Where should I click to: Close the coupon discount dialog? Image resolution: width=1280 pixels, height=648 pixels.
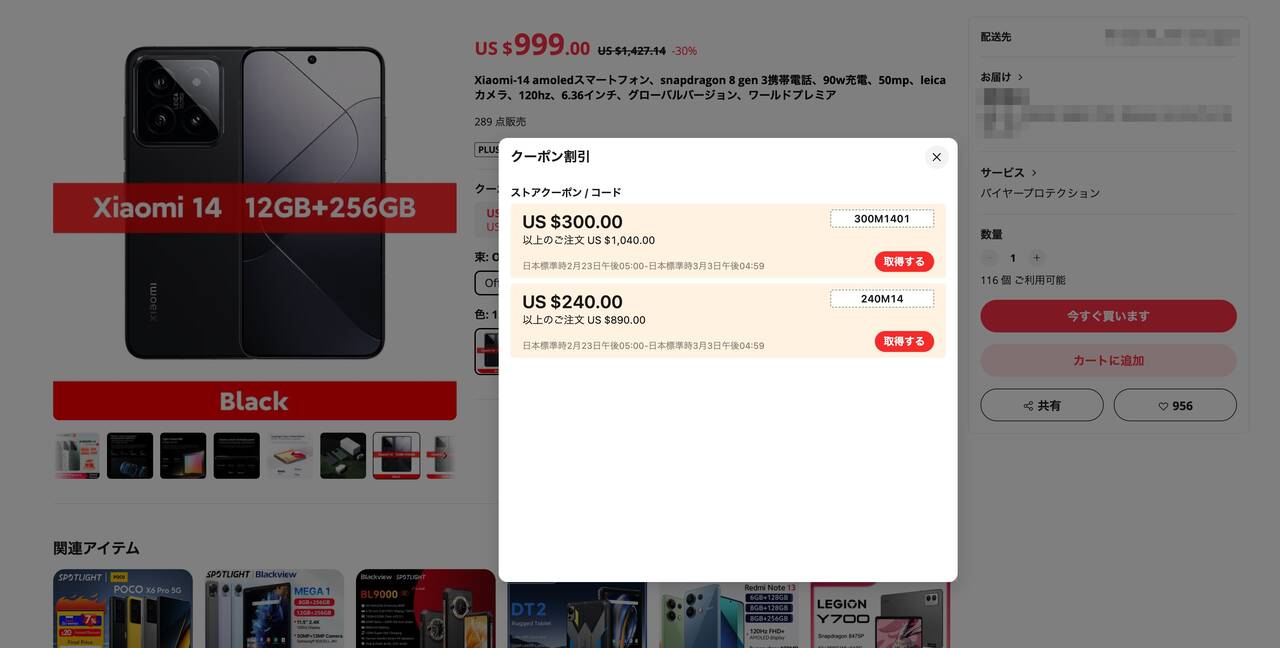tap(936, 157)
